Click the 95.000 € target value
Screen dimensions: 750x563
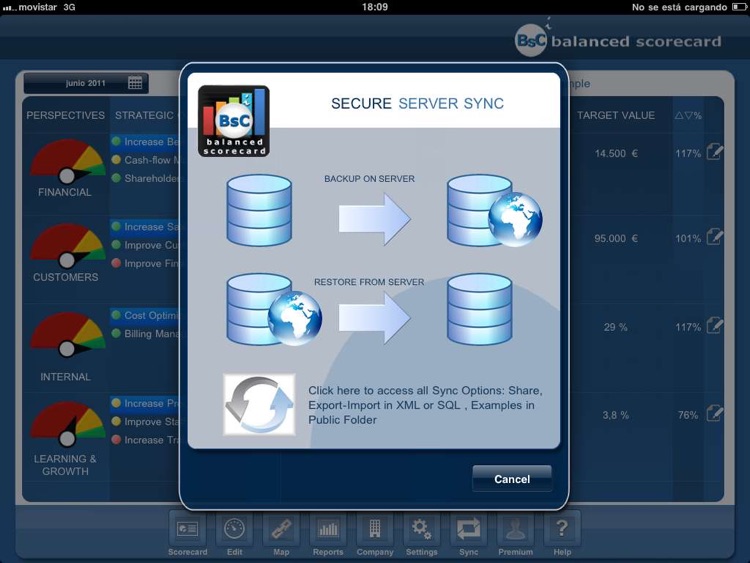pos(616,238)
